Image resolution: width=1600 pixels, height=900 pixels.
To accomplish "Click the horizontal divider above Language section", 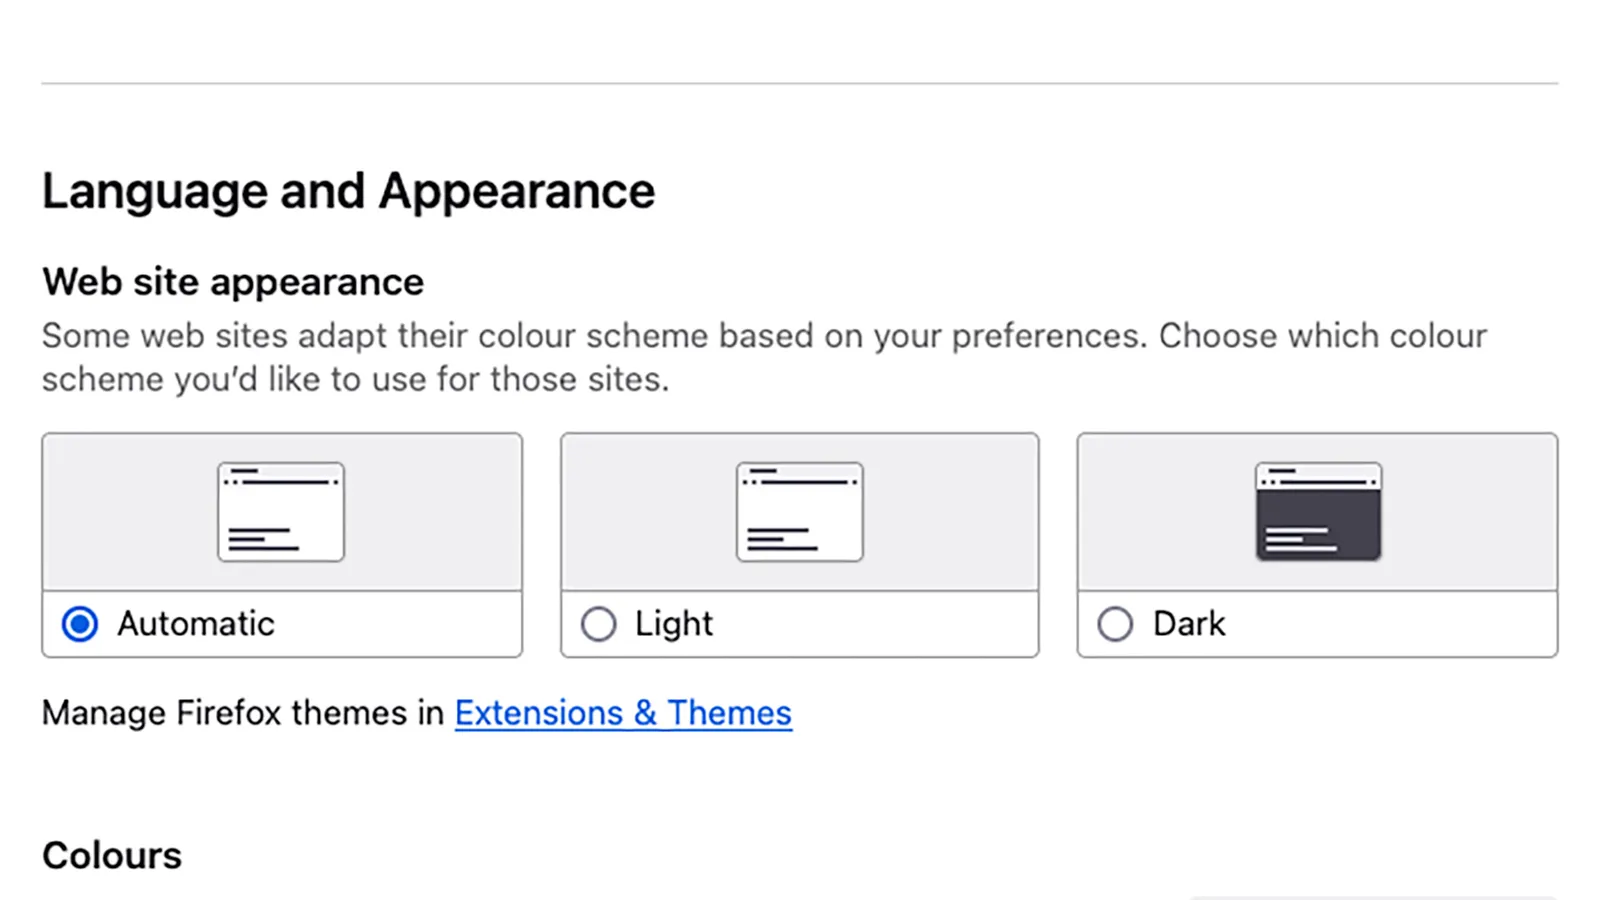I will tap(800, 83).
